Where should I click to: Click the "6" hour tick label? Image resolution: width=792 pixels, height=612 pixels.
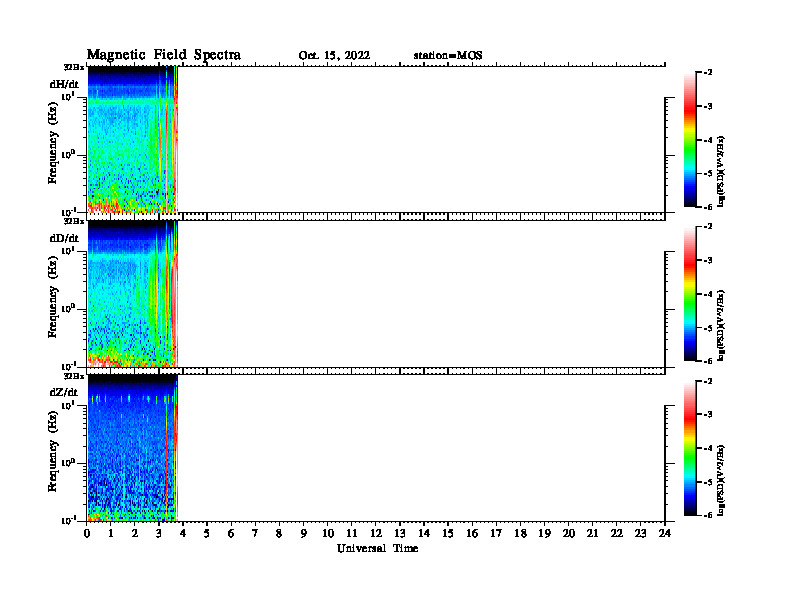231,533
